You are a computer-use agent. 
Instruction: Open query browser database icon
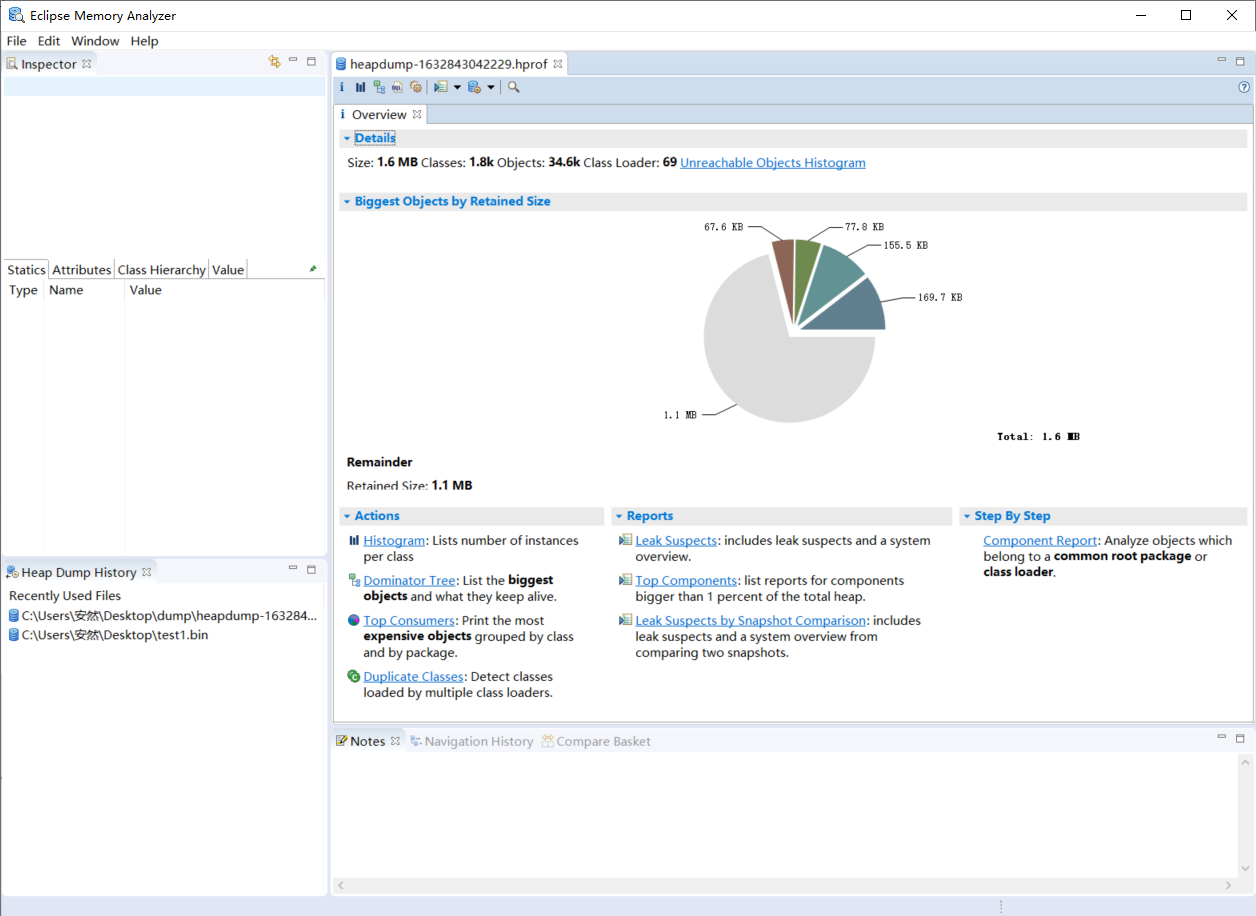click(474, 87)
